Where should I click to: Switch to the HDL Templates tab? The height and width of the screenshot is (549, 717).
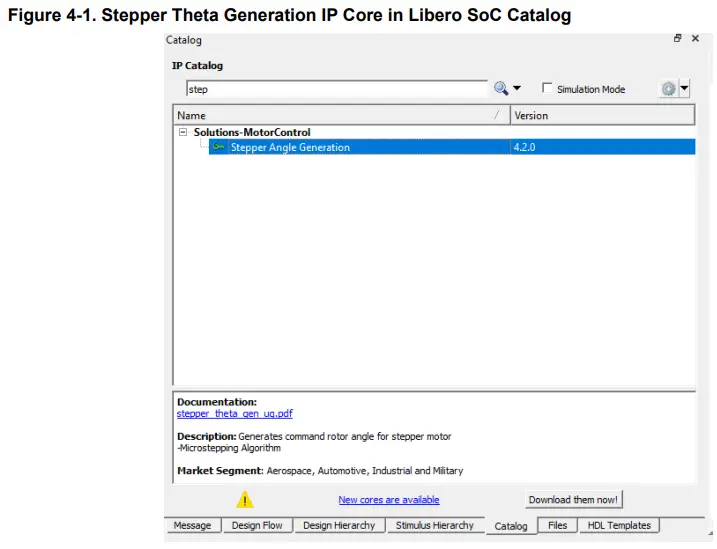click(619, 525)
